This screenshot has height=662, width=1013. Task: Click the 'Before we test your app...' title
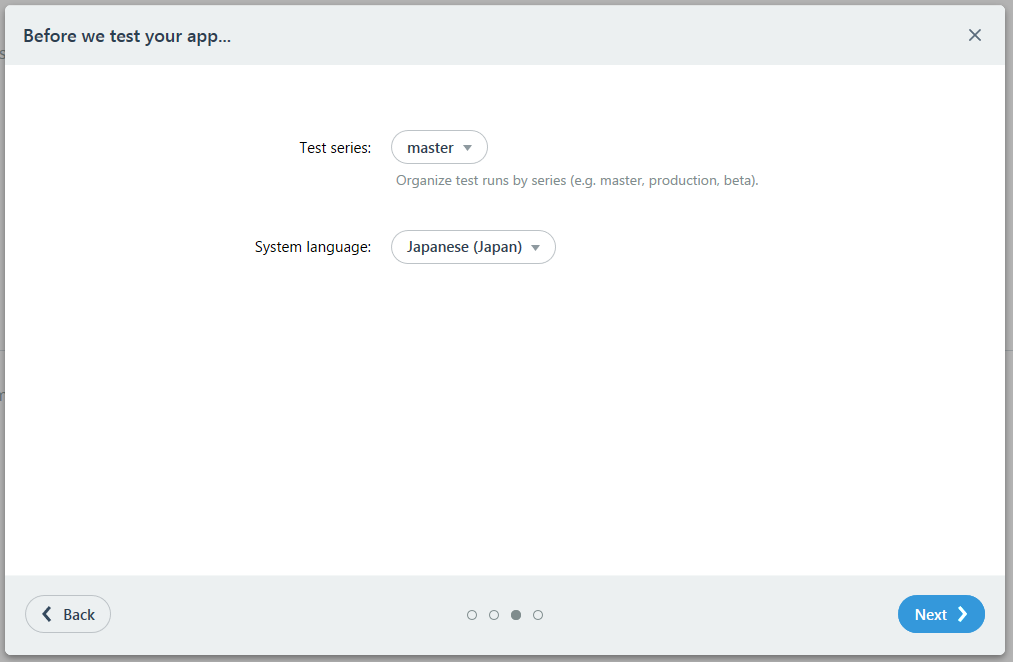click(x=127, y=36)
